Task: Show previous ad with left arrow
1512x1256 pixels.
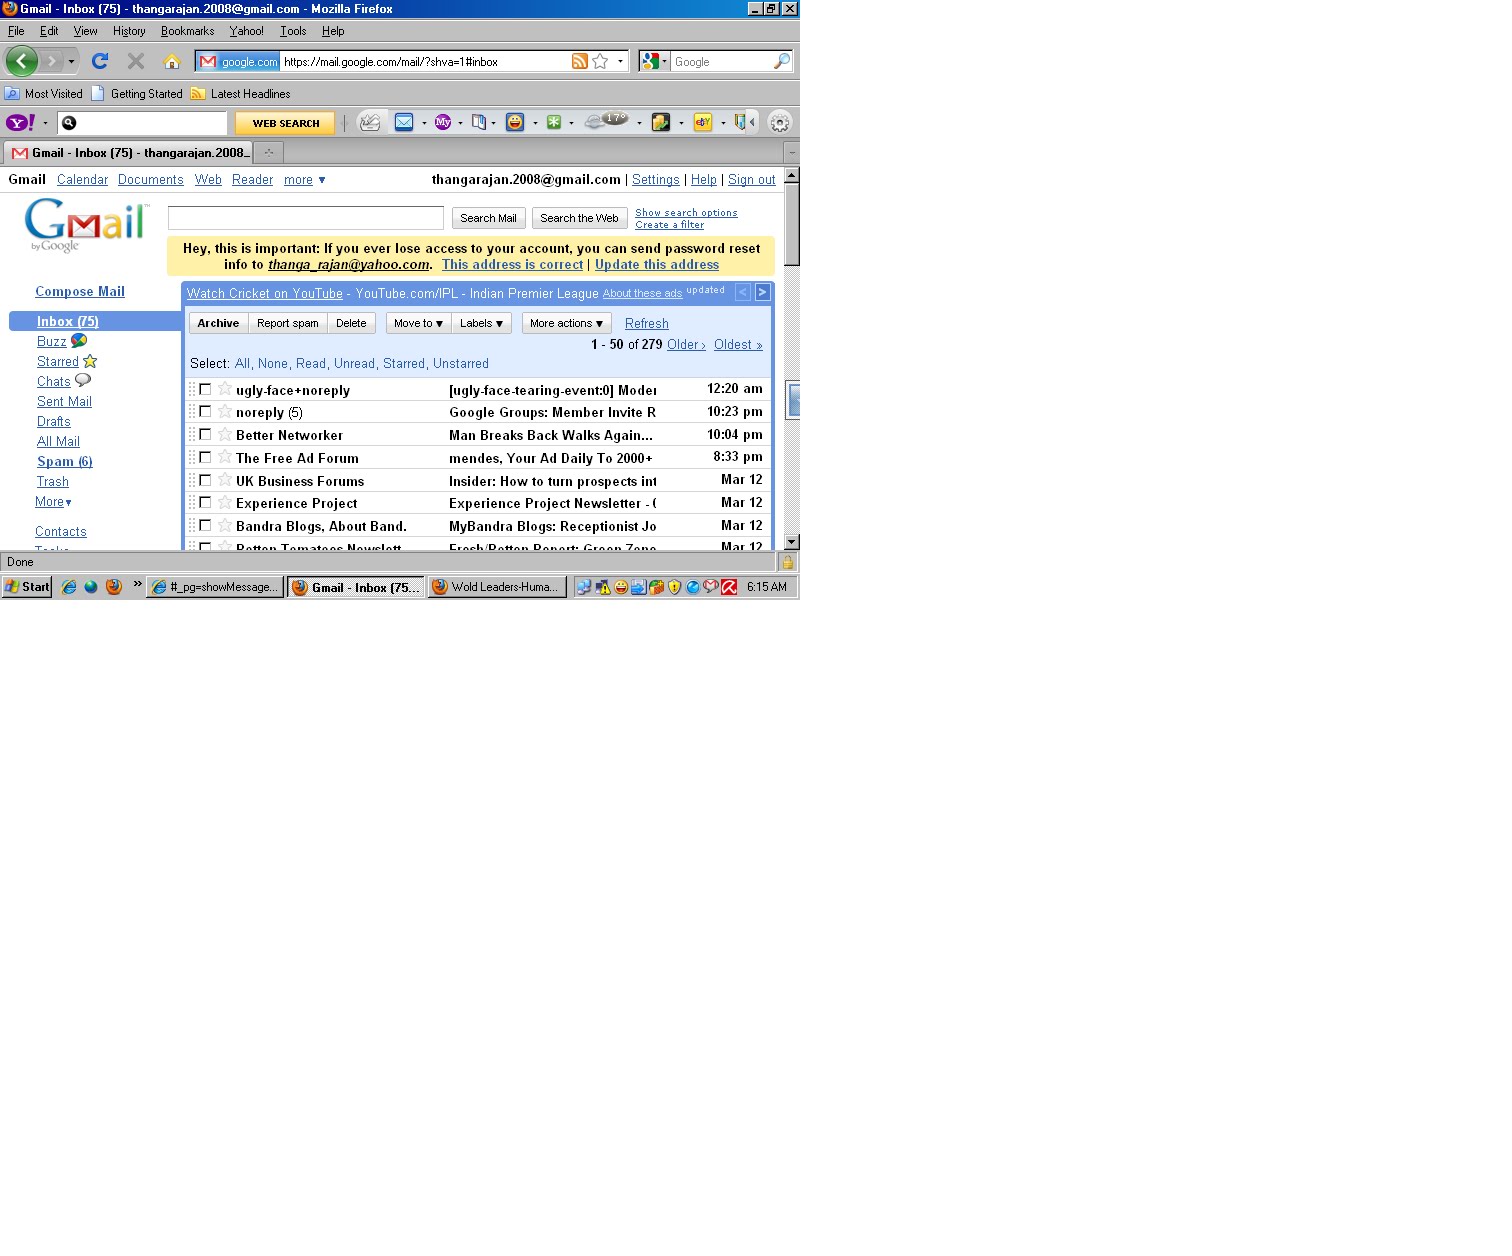Action: [x=743, y=292]
